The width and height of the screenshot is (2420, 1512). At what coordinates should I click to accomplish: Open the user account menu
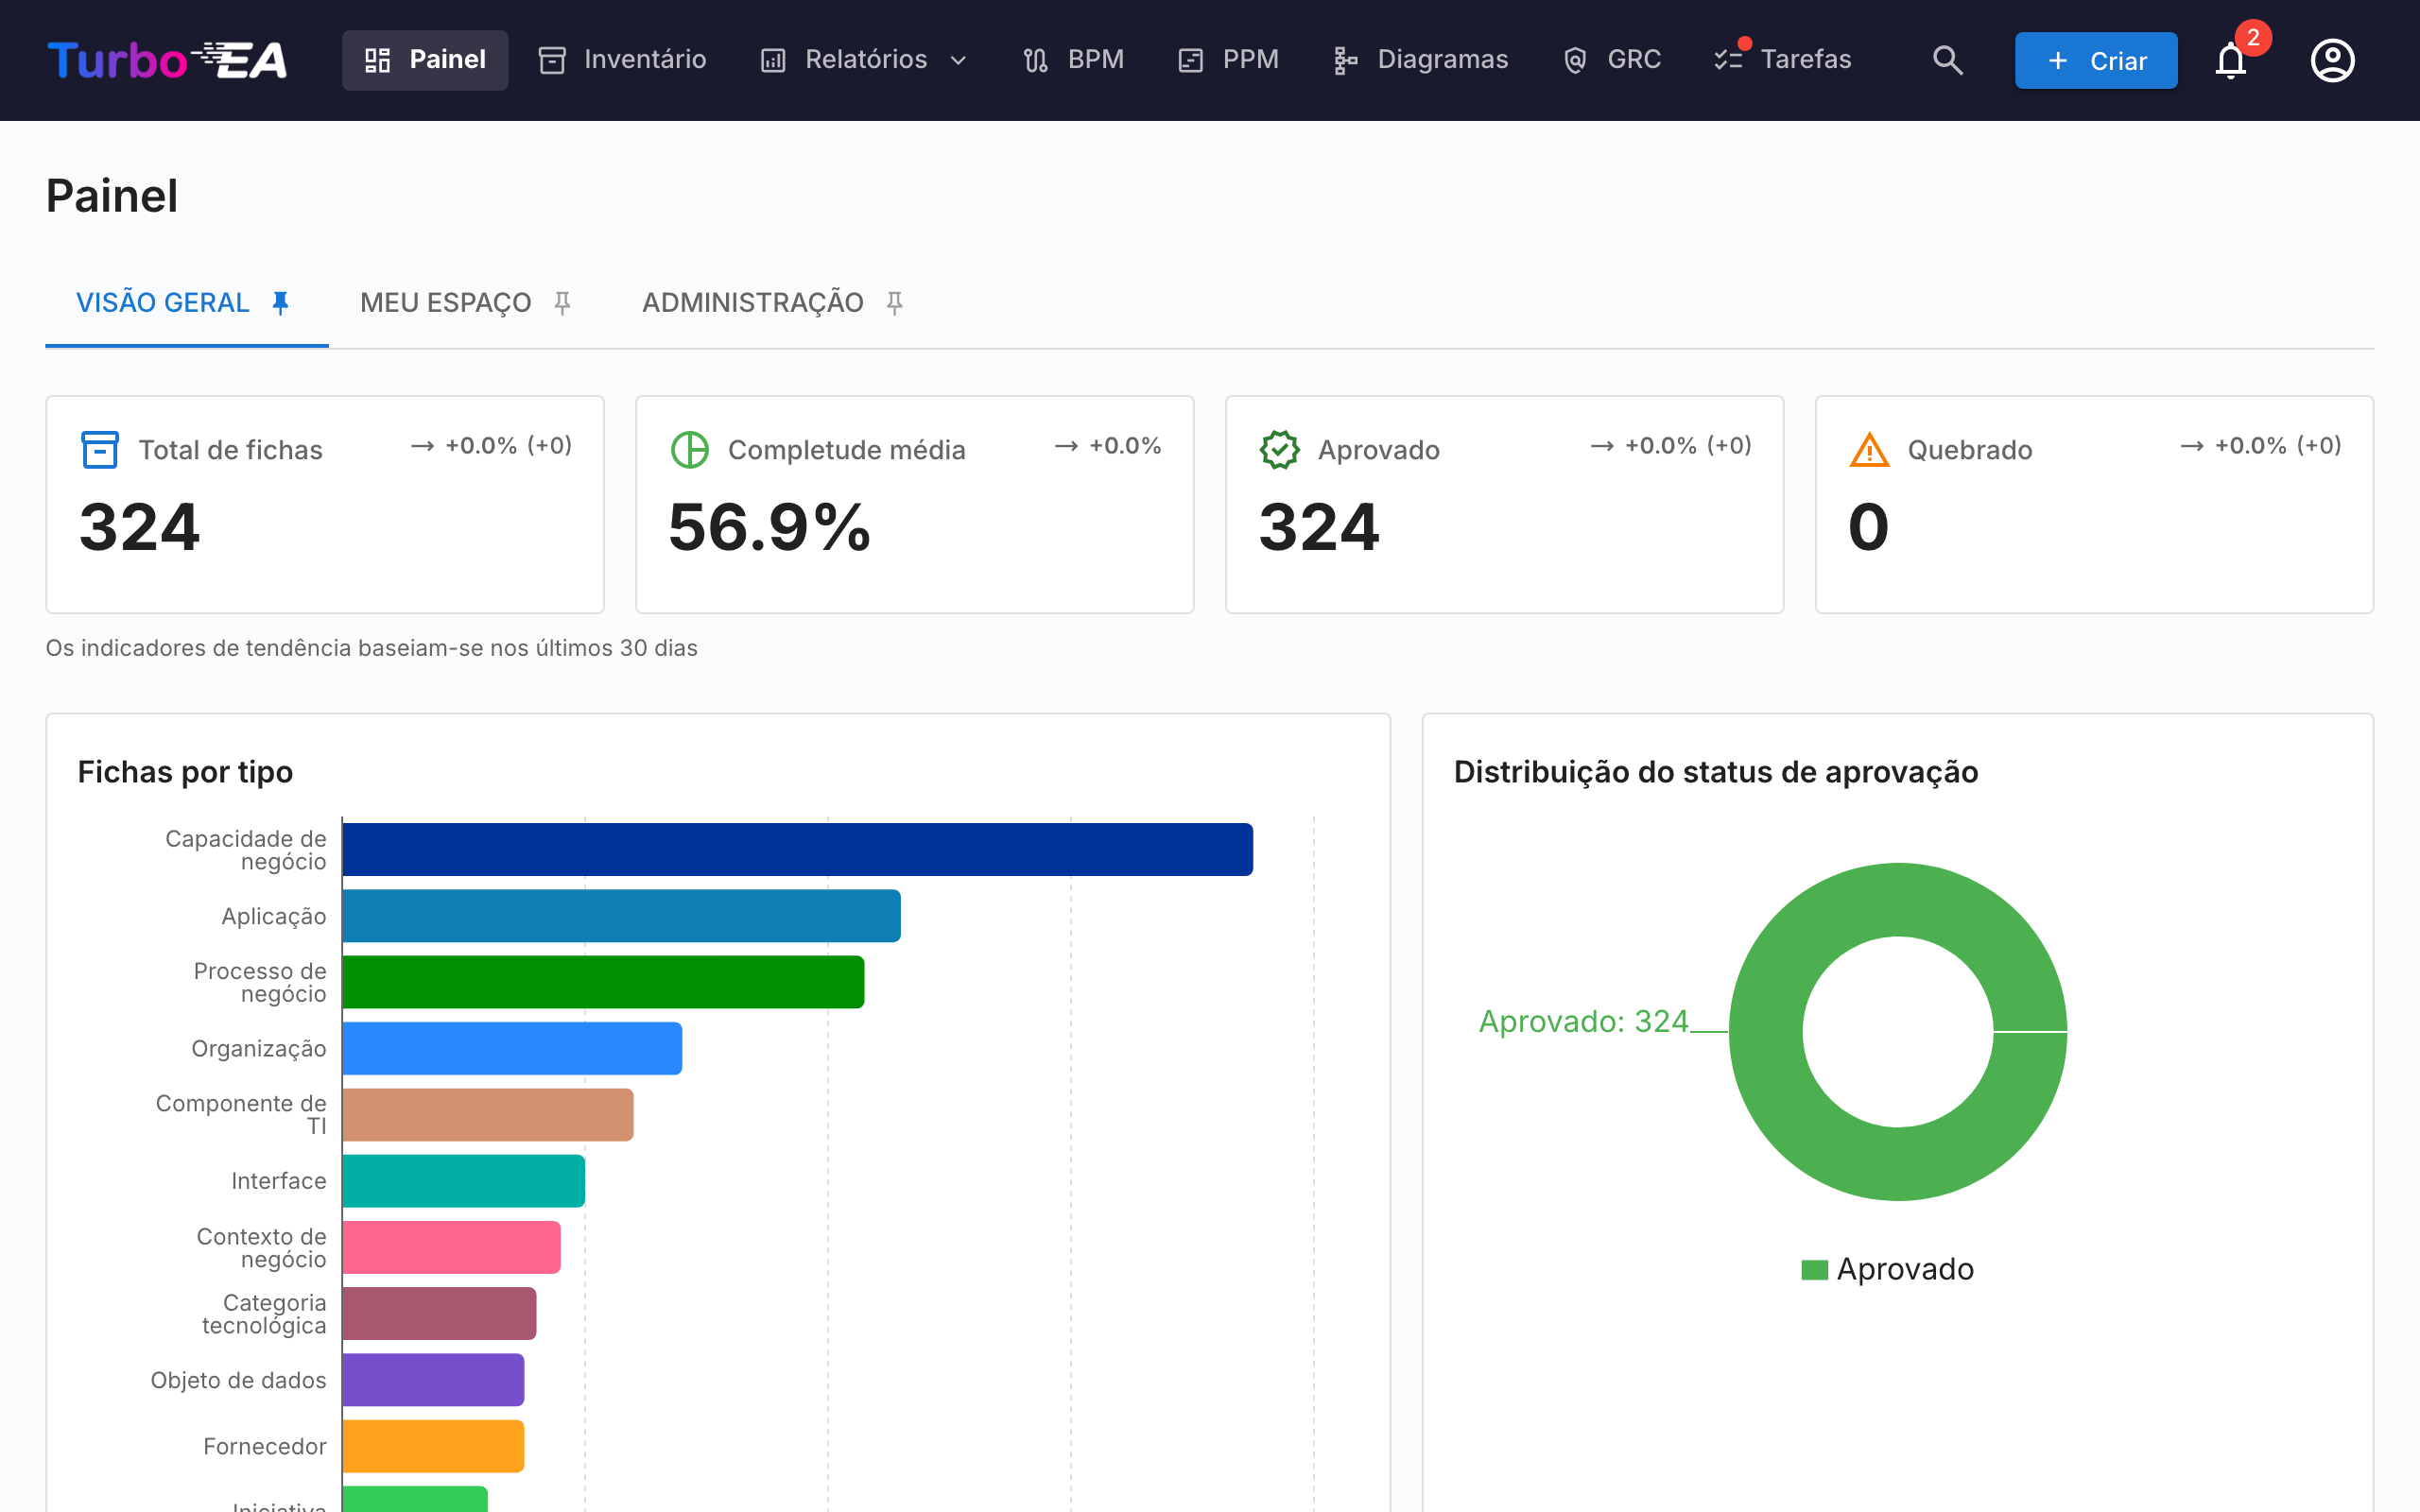point(2332,60)
